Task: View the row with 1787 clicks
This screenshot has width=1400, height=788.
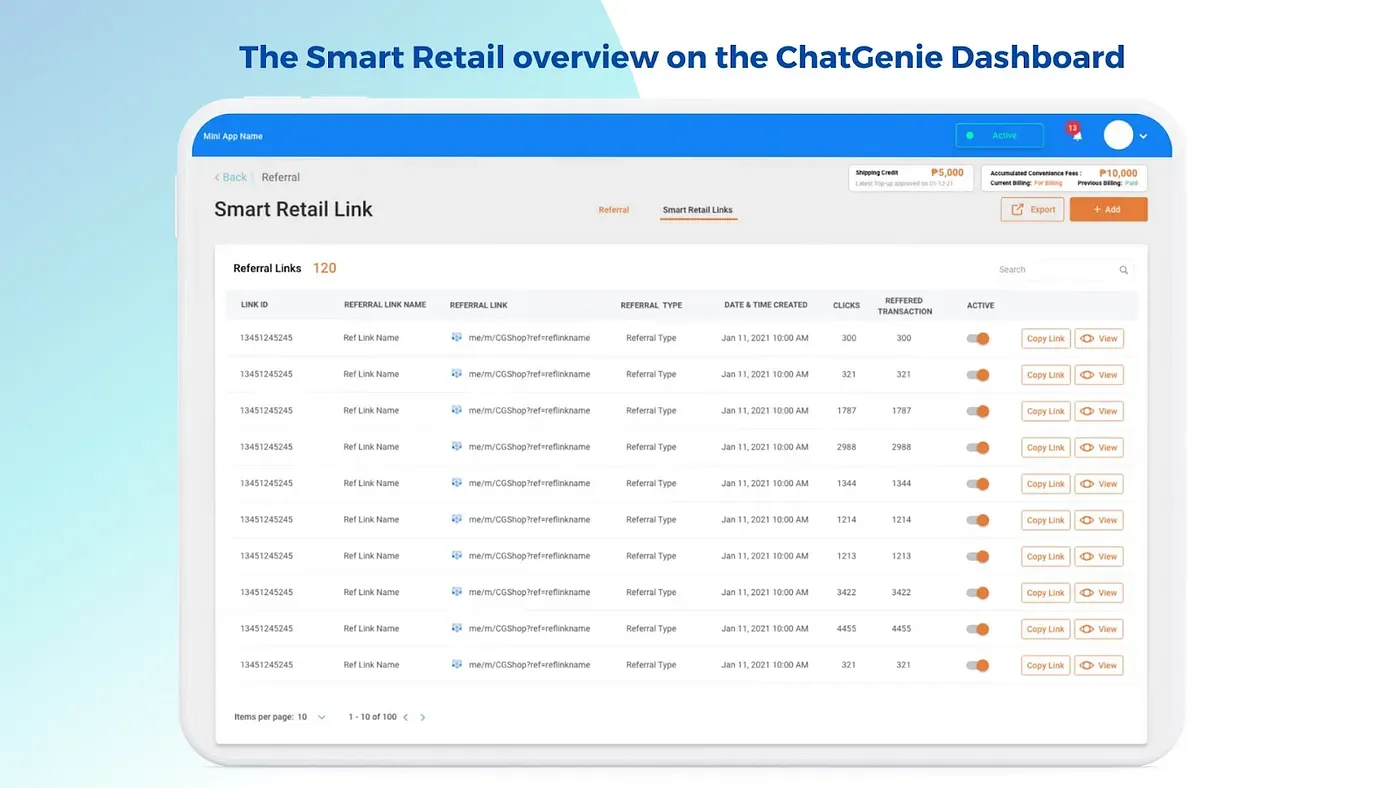Action: coord(1098,411)
